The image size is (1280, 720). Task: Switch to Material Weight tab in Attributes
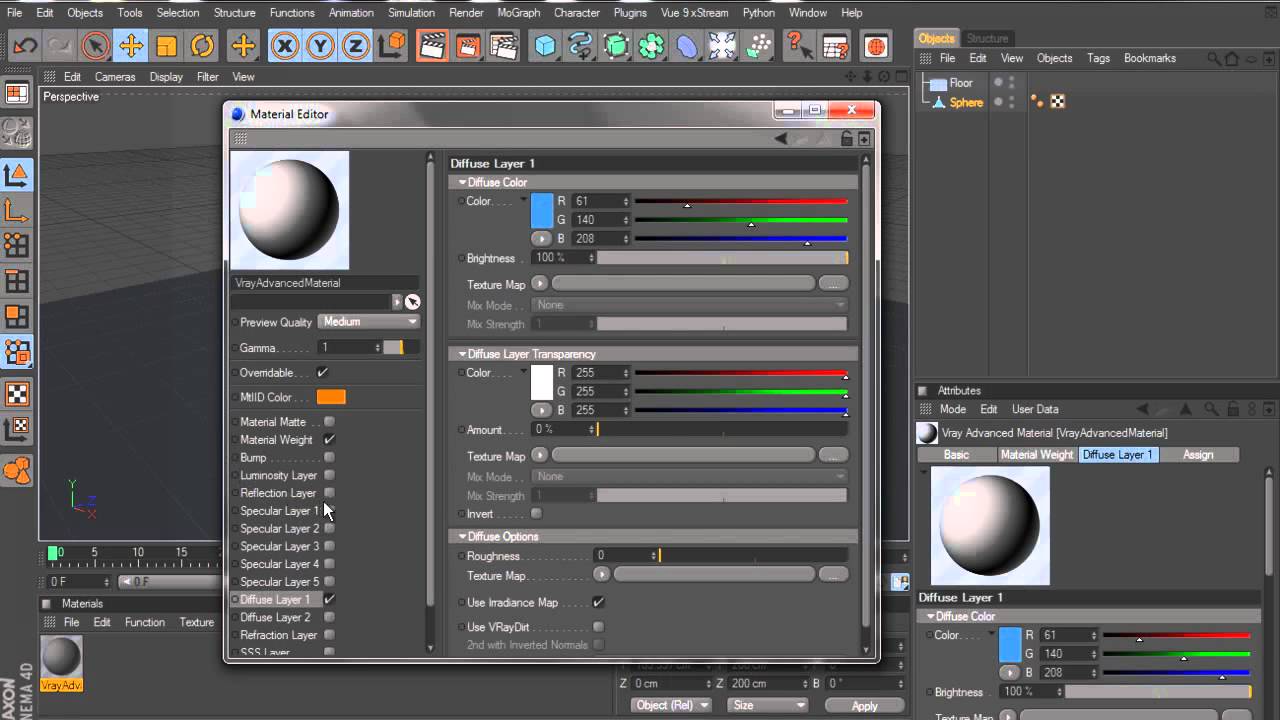(1037, 455)
